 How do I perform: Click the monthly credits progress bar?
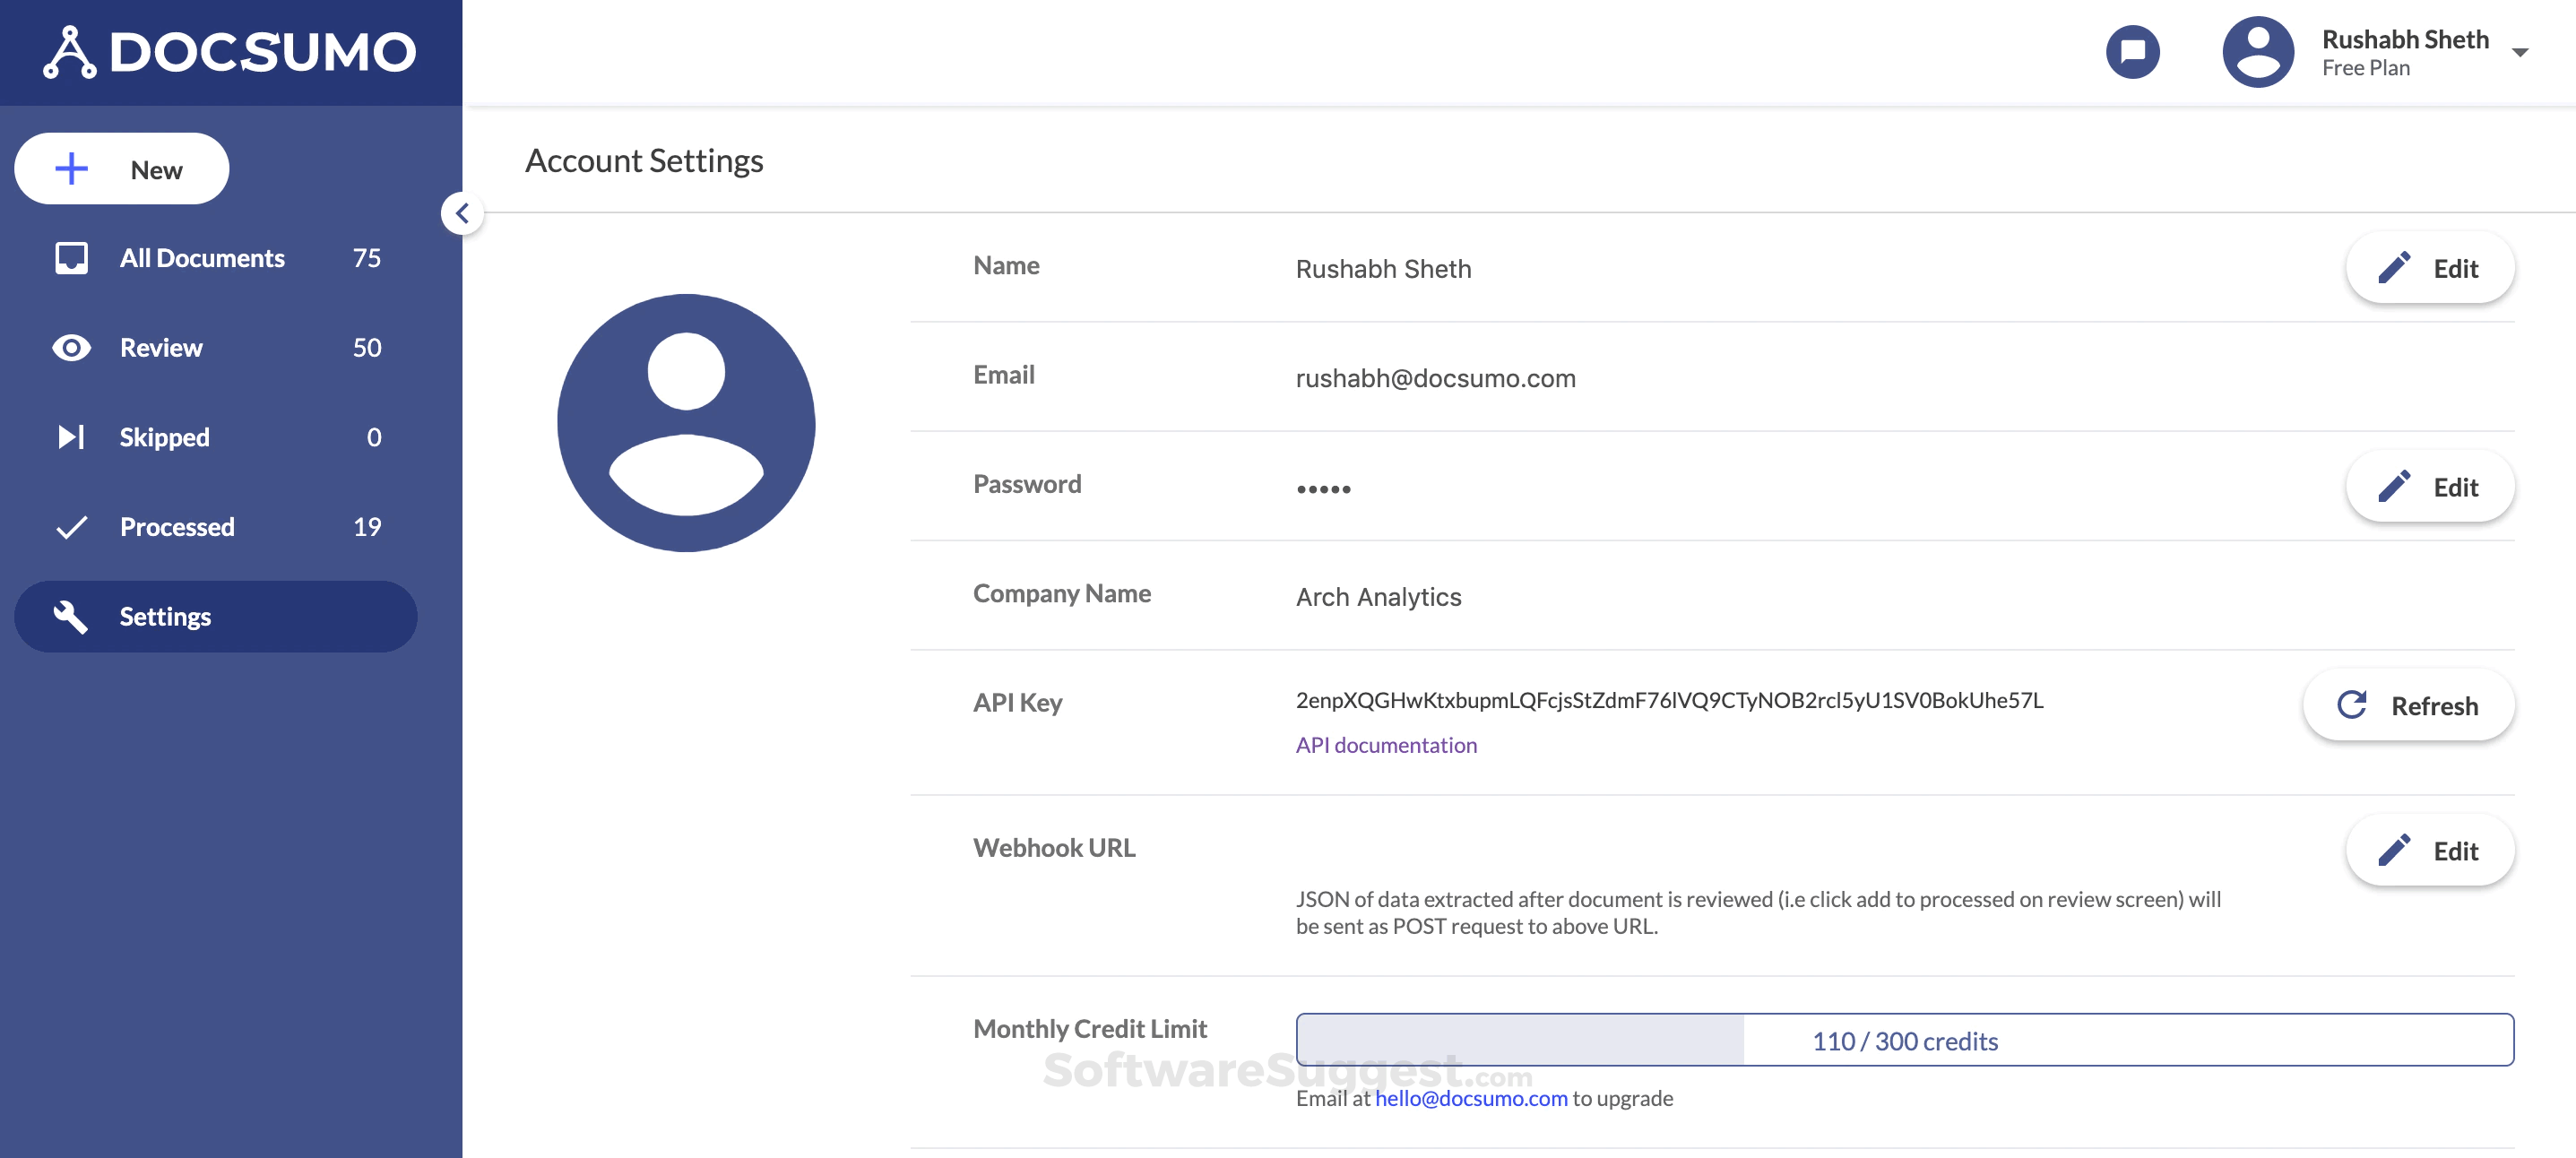pyautogui.click(x=1904, y=1040)
